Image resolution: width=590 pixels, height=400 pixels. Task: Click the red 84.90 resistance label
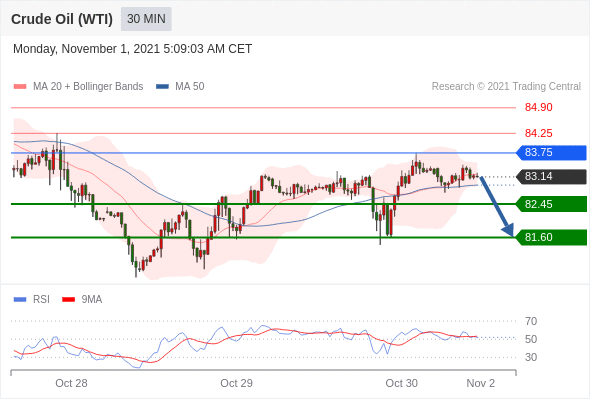538,108
